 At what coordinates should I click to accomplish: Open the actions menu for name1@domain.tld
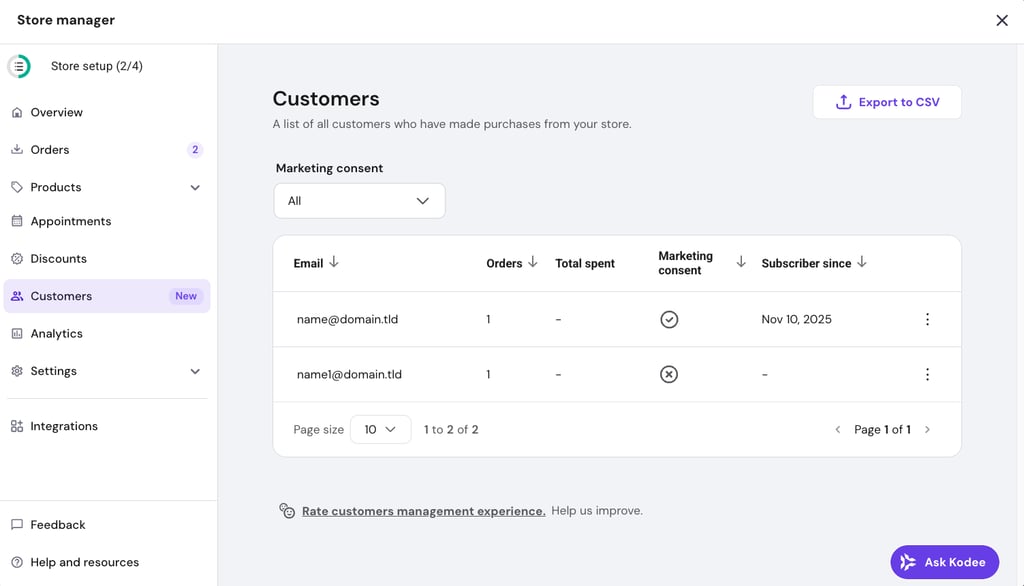[927, 374]
